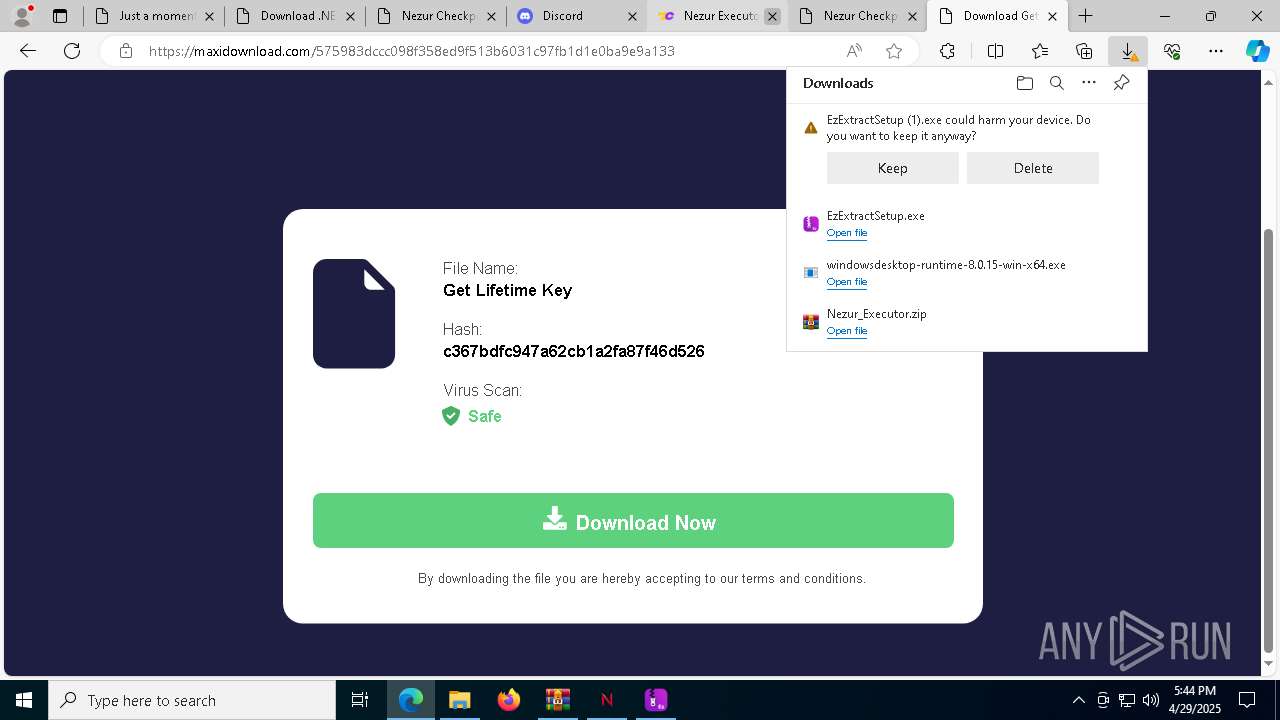The height and width of the screenshot is (720, 1280).
Task: Launch Copilot sidebar icon
Action: (1257, 51)
